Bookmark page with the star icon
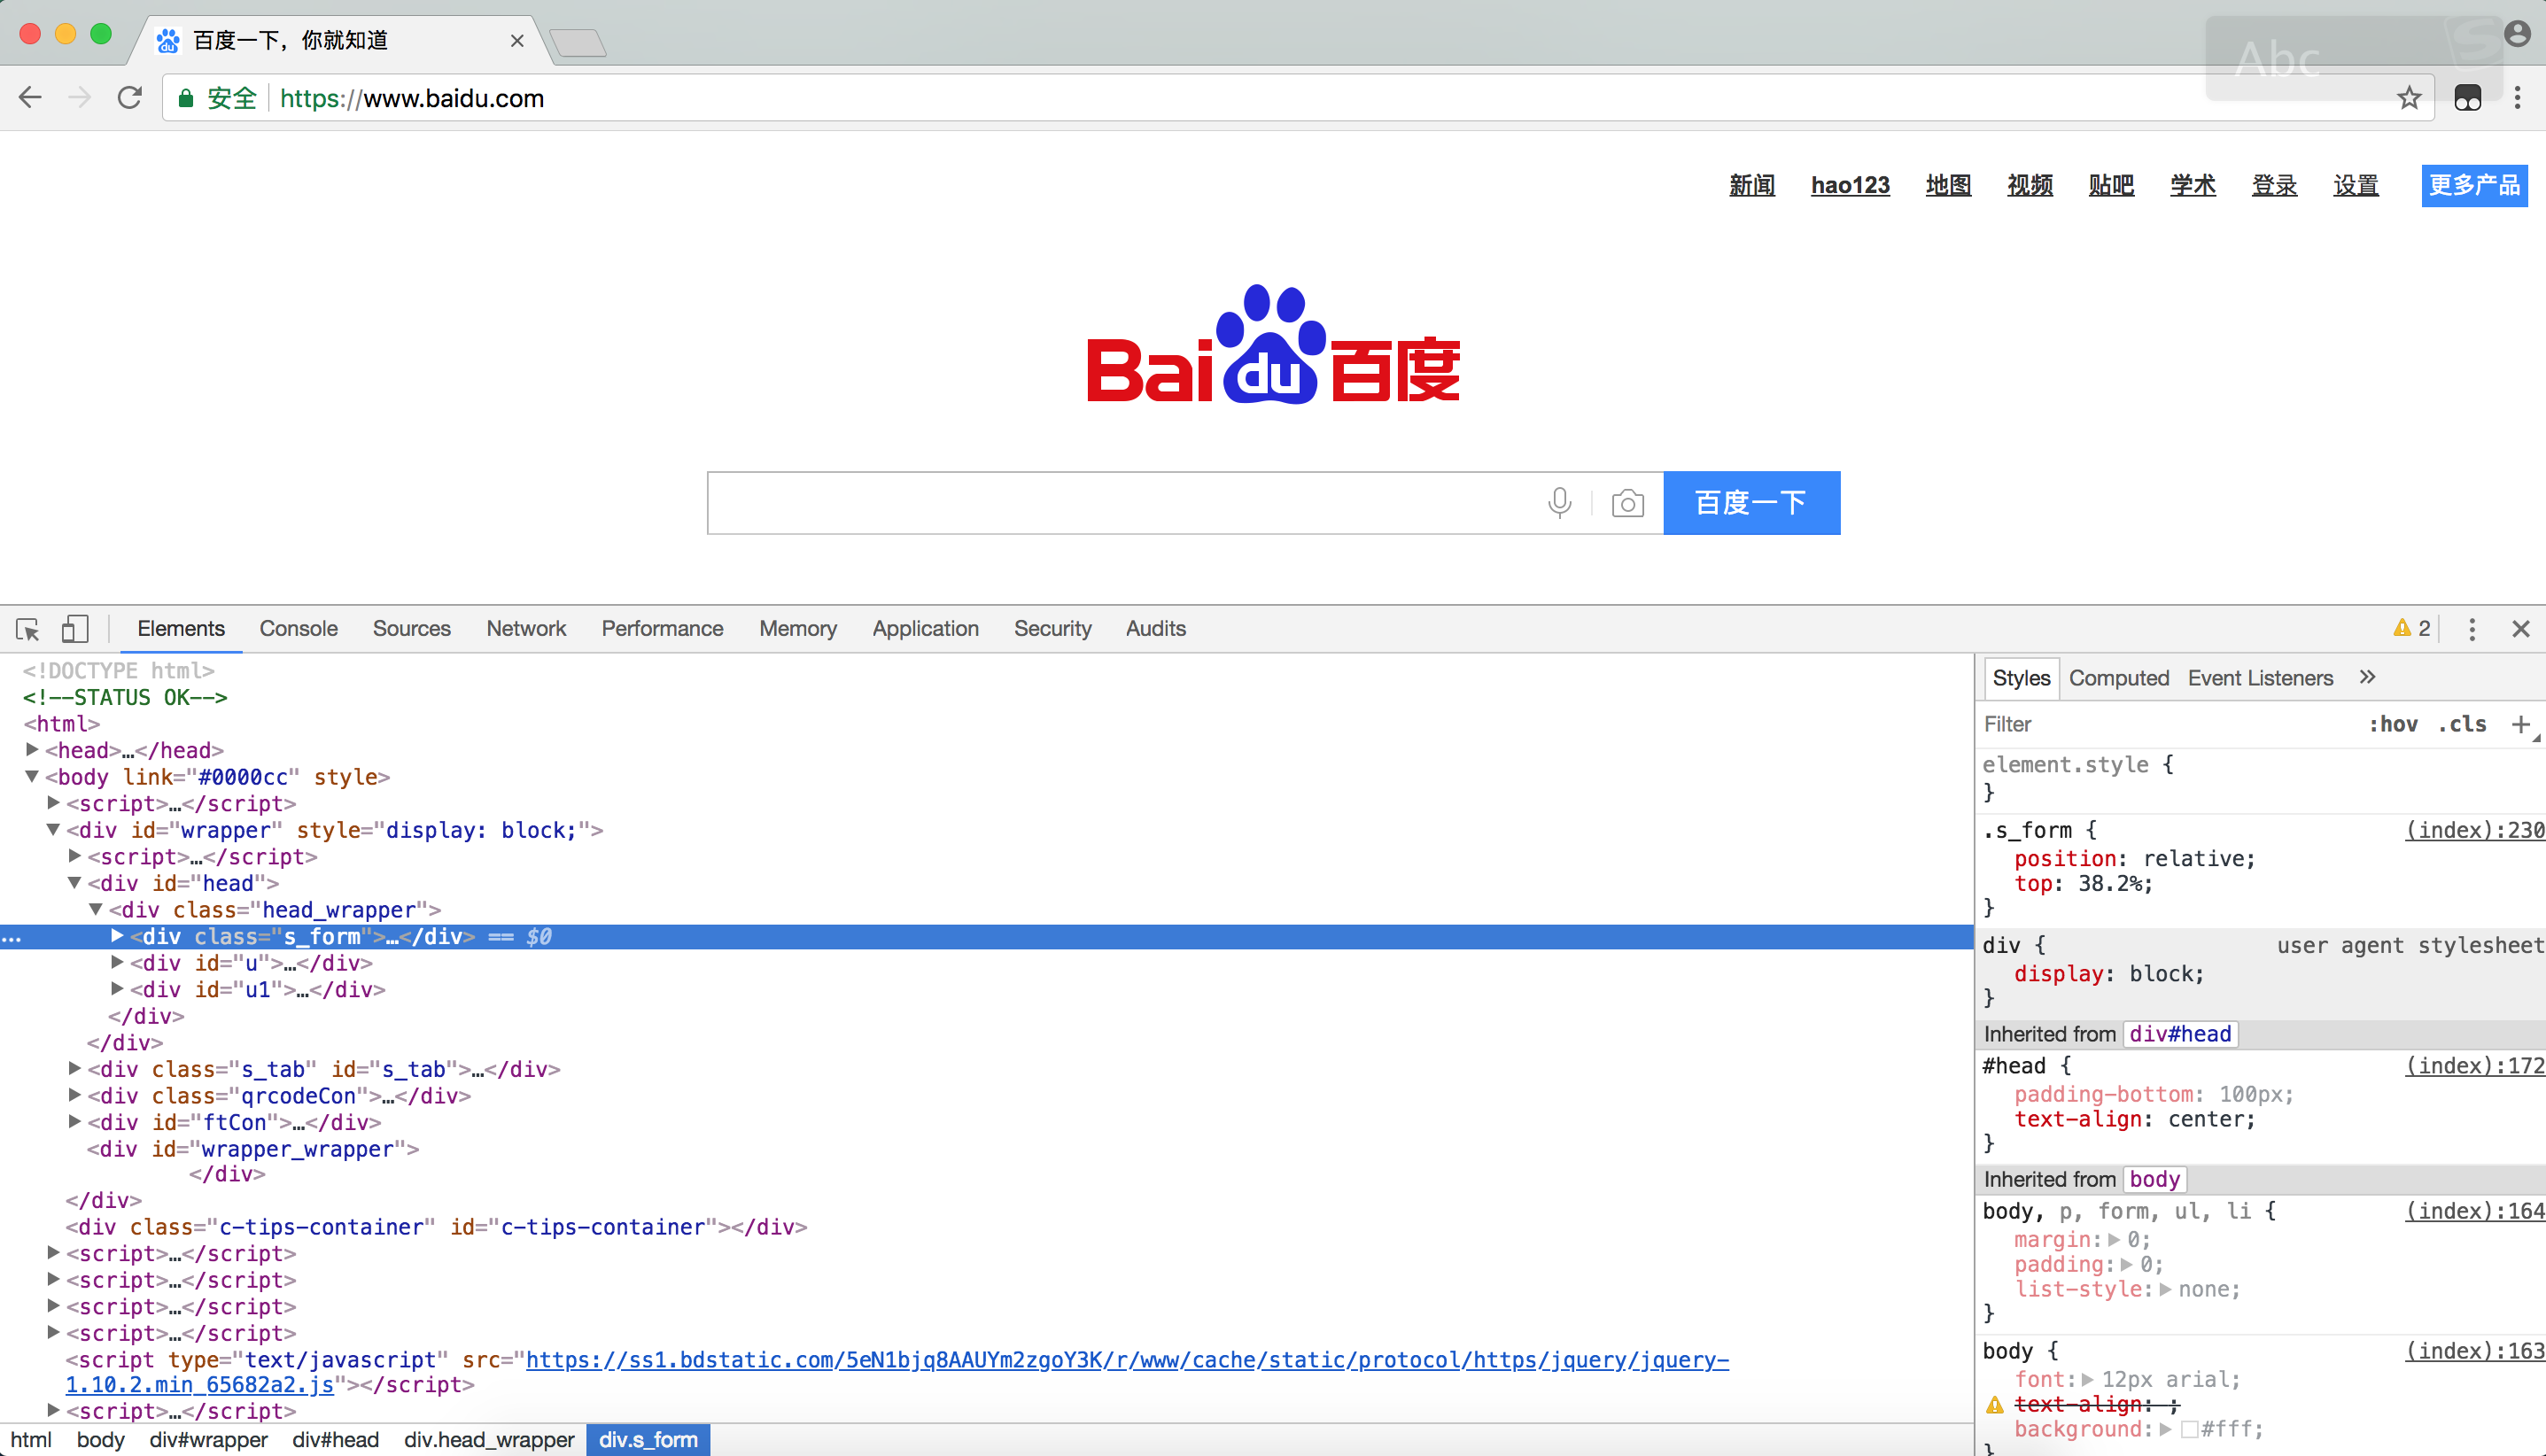The height and width of the screenshot is (1456, 2546). 2408,98
